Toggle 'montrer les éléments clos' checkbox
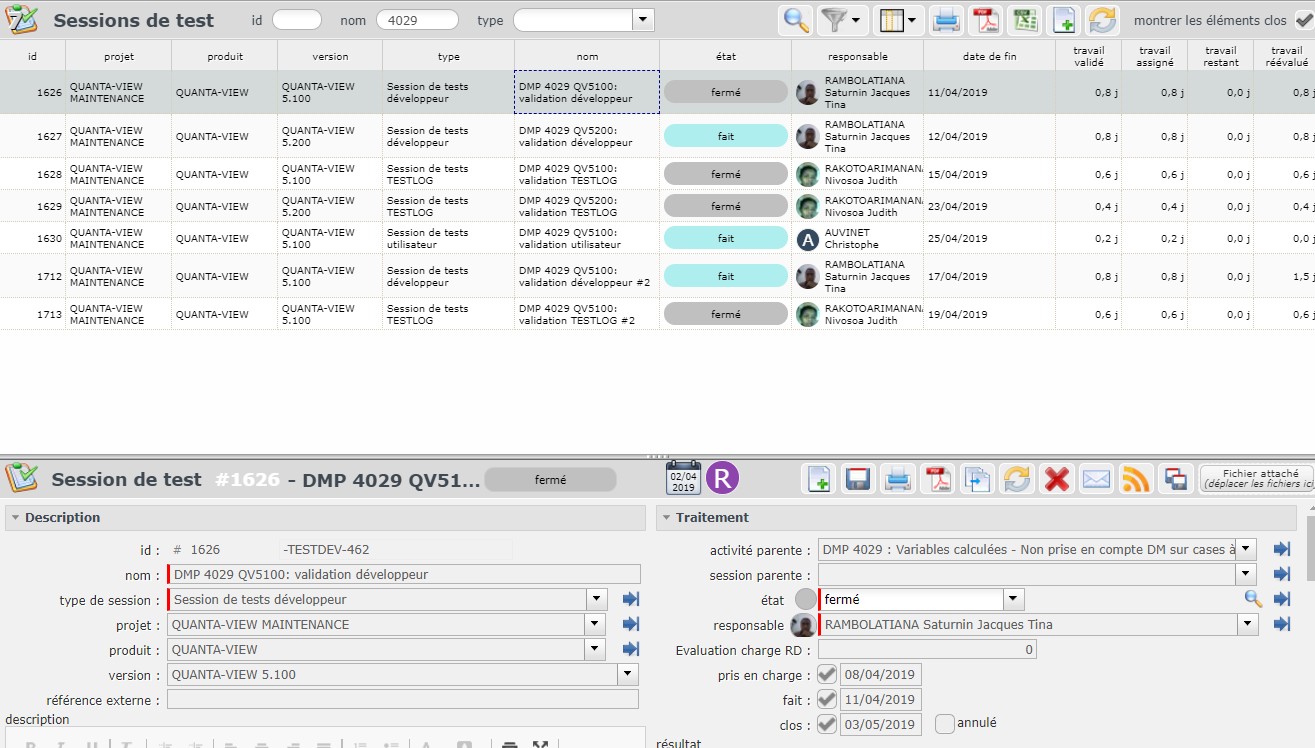Viewport: 1315px width, 748px height. click(1304, 20)
